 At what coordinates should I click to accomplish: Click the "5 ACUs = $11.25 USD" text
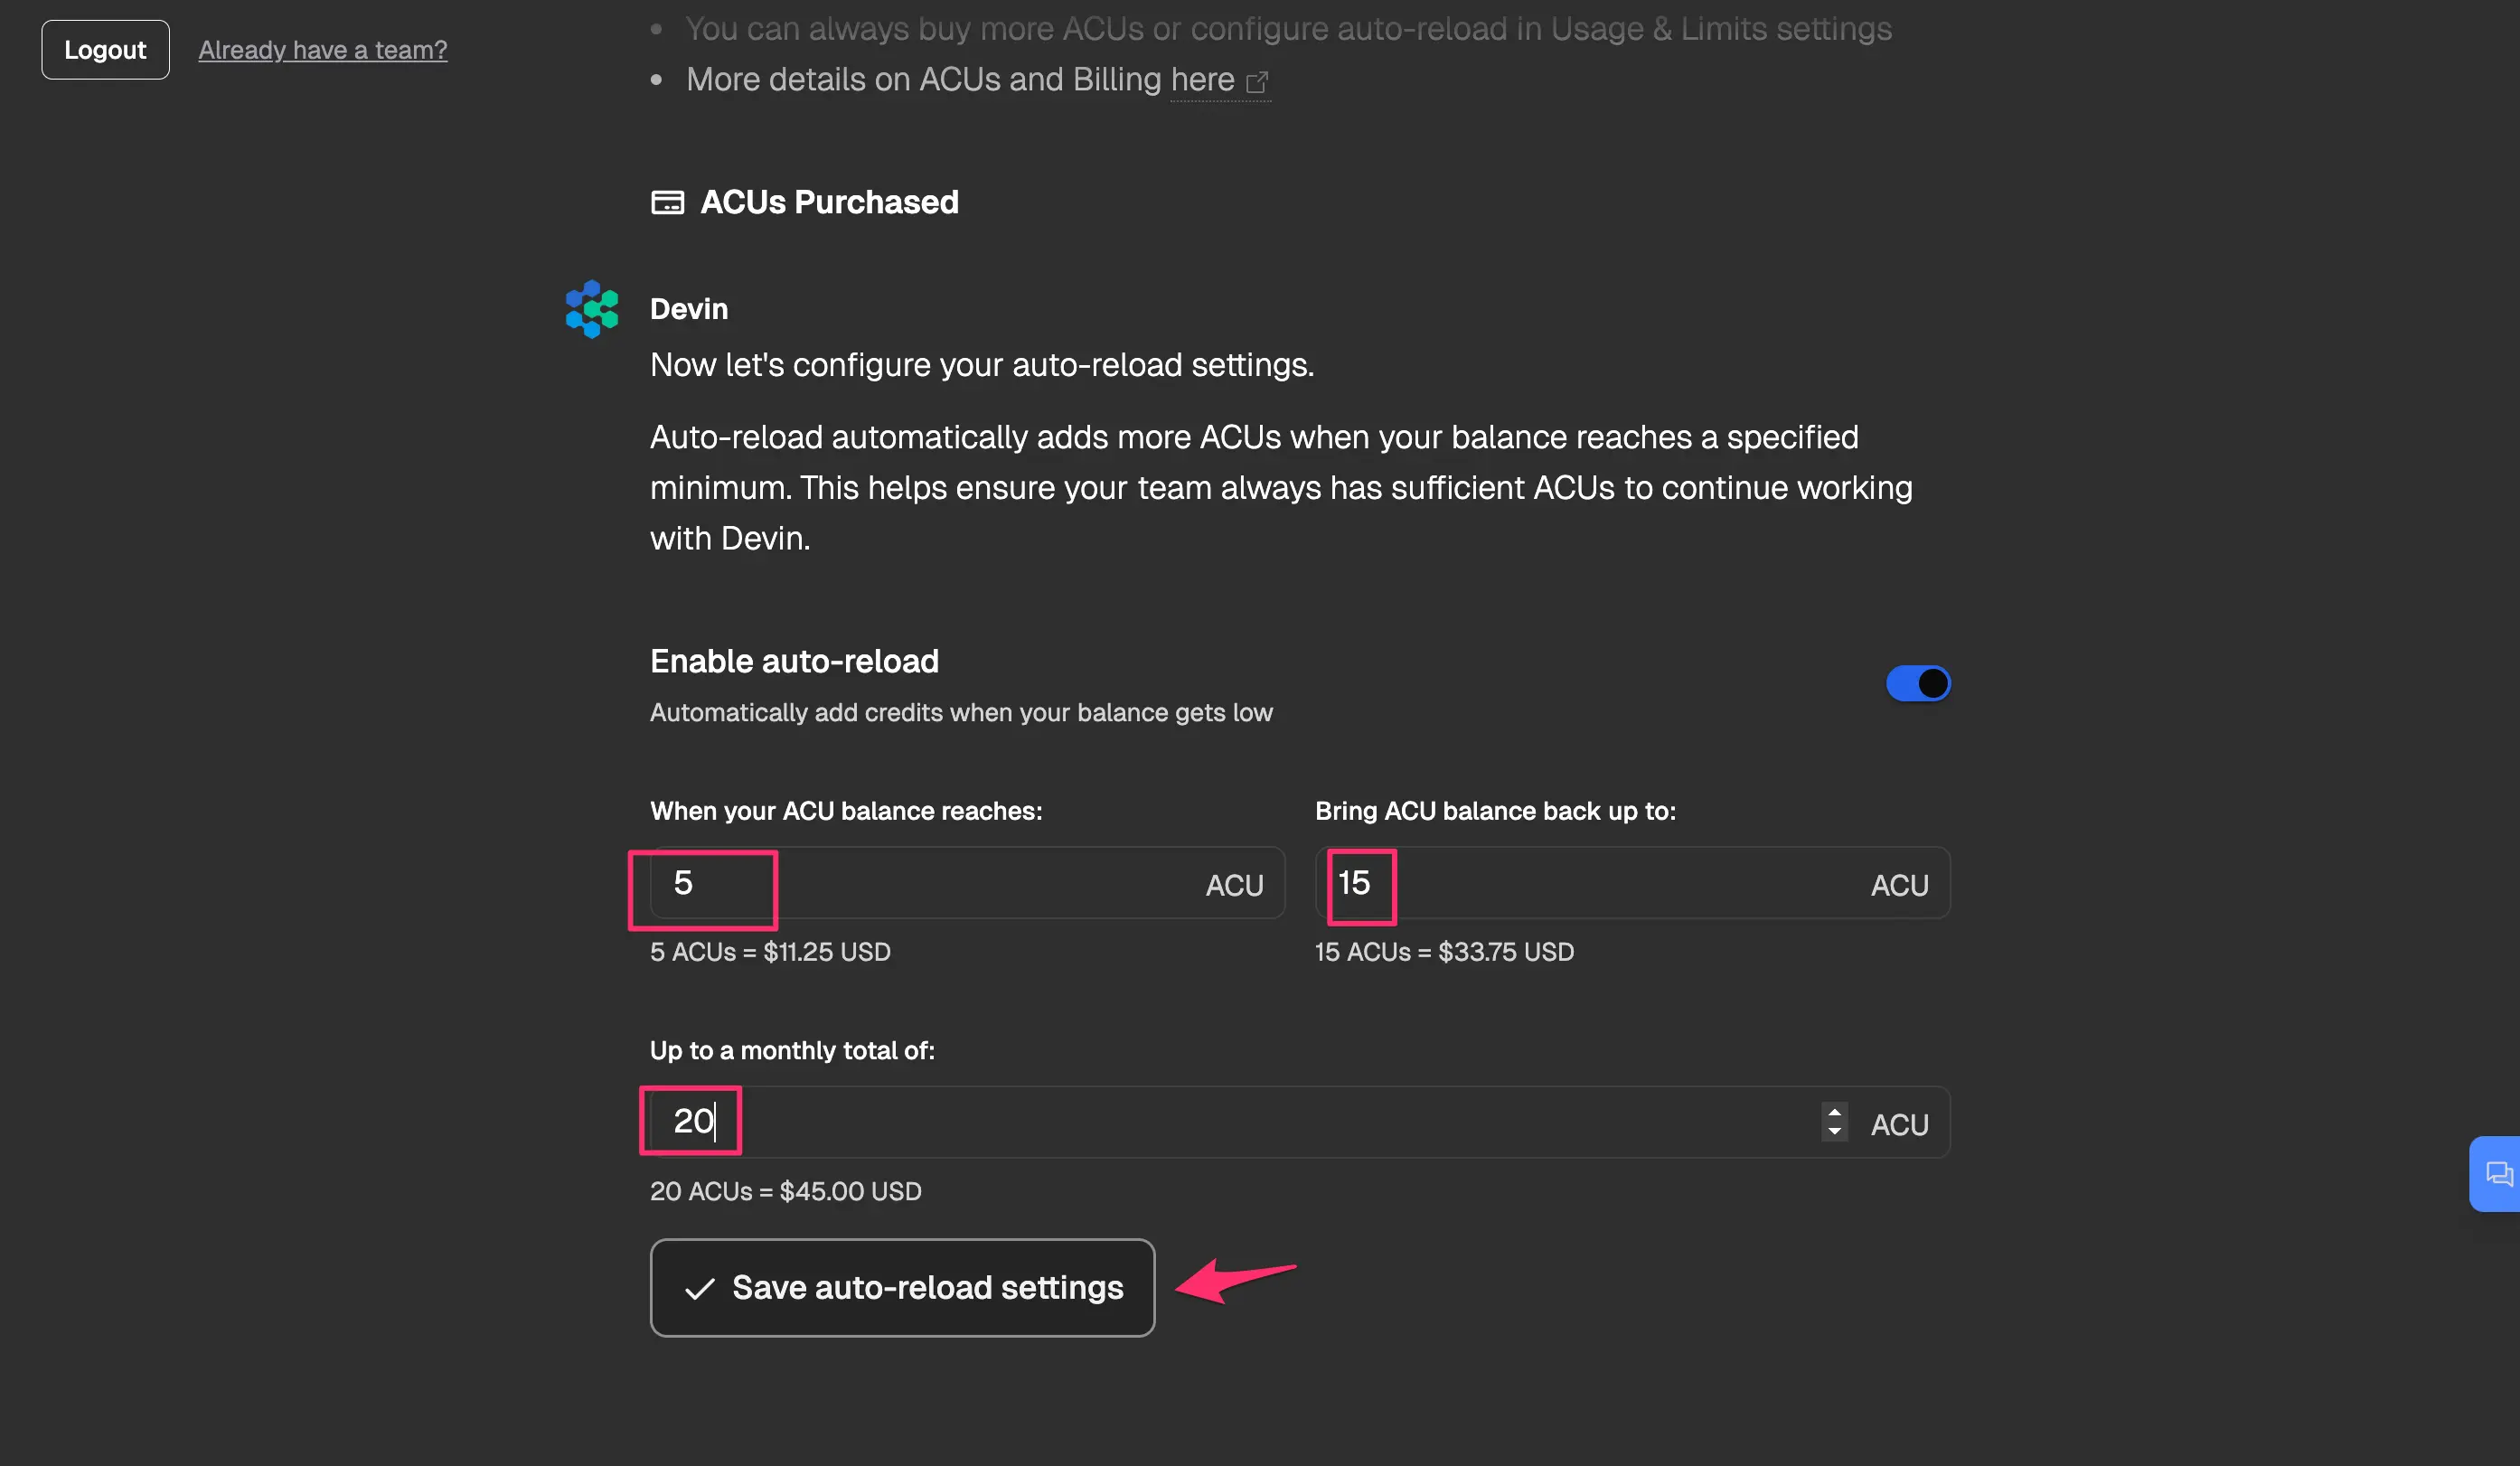point(770,952)
